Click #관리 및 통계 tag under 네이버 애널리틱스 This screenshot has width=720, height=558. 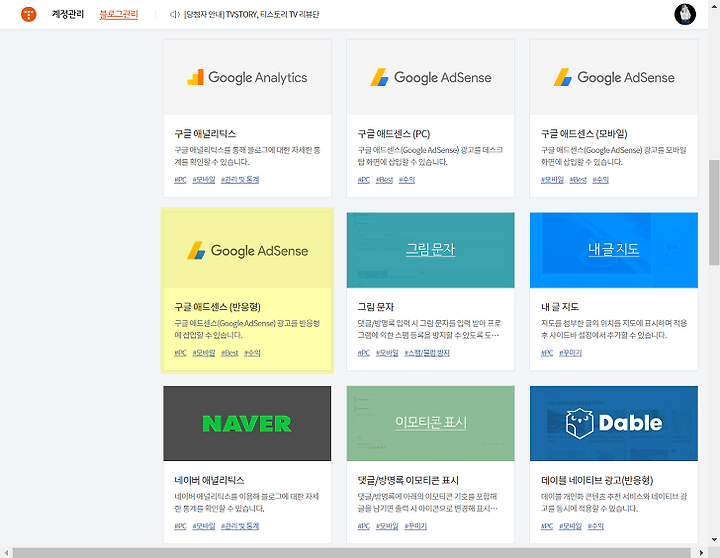point(240,526)
